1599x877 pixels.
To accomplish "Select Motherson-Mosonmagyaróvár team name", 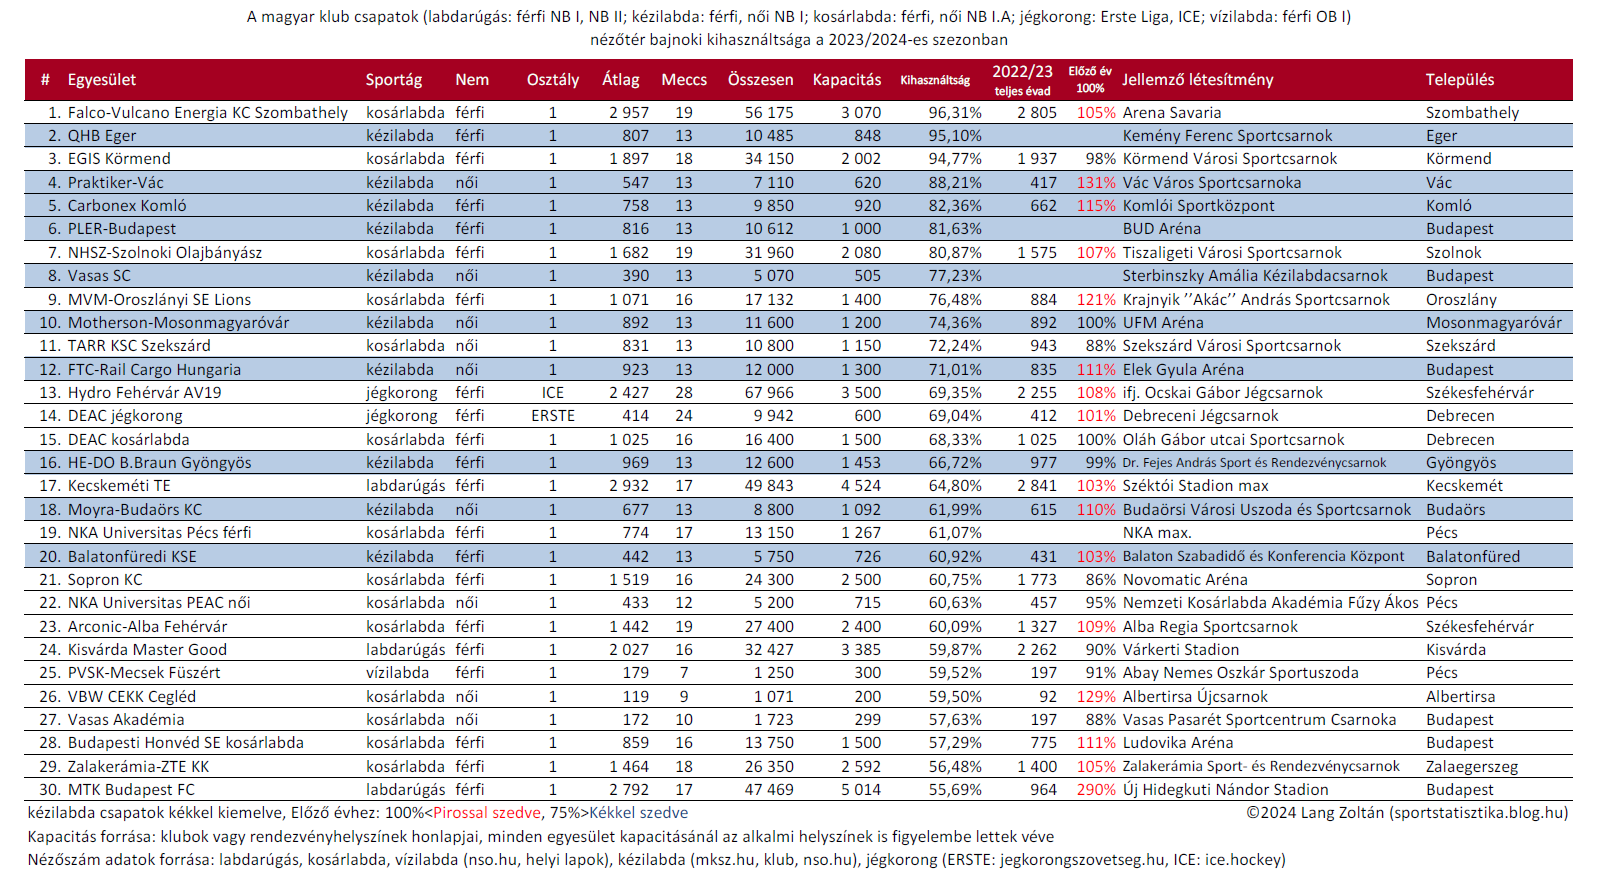I will 178,323.
